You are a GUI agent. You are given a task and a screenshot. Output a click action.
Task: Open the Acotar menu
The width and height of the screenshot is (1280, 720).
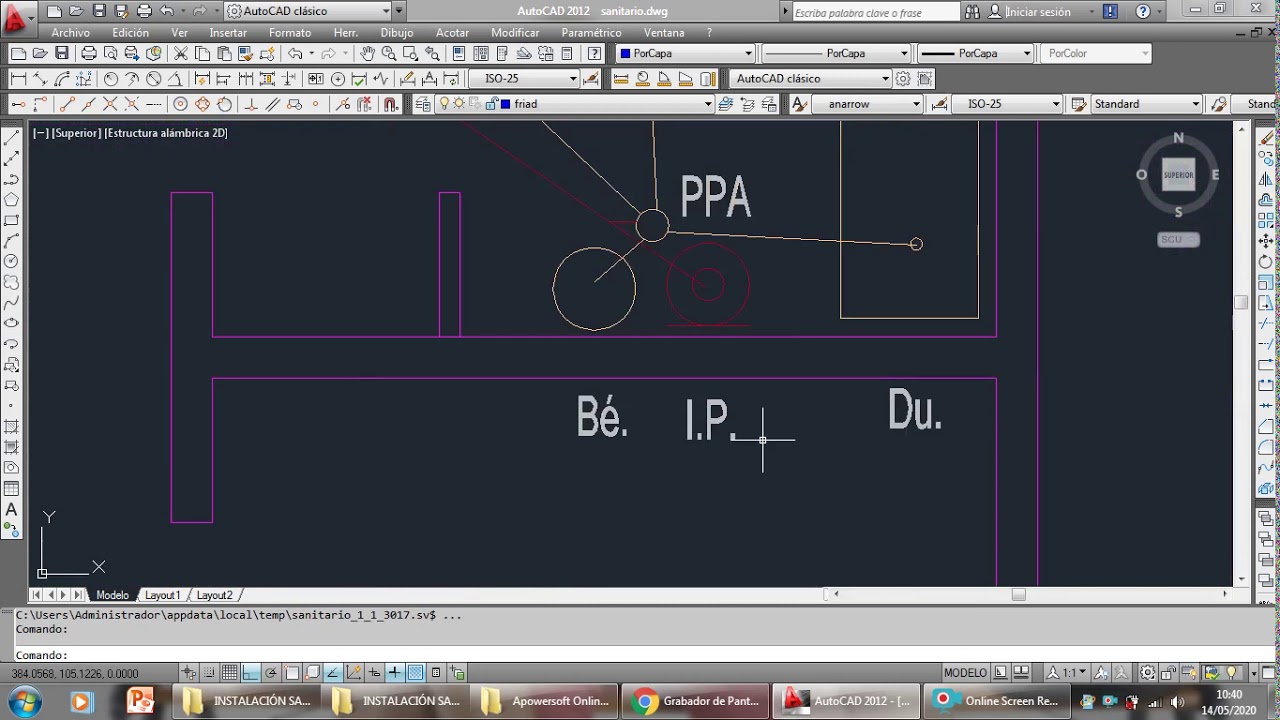click(452, 33)
